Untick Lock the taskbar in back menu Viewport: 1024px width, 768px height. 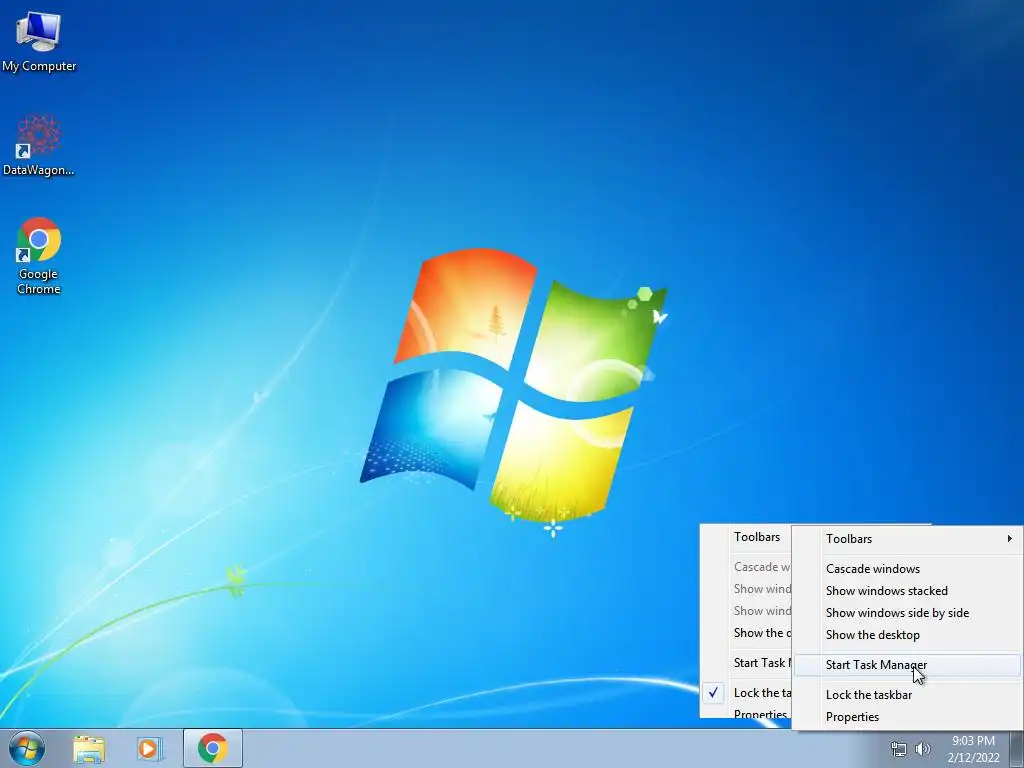pyautogui.click(x=748, y=693)
